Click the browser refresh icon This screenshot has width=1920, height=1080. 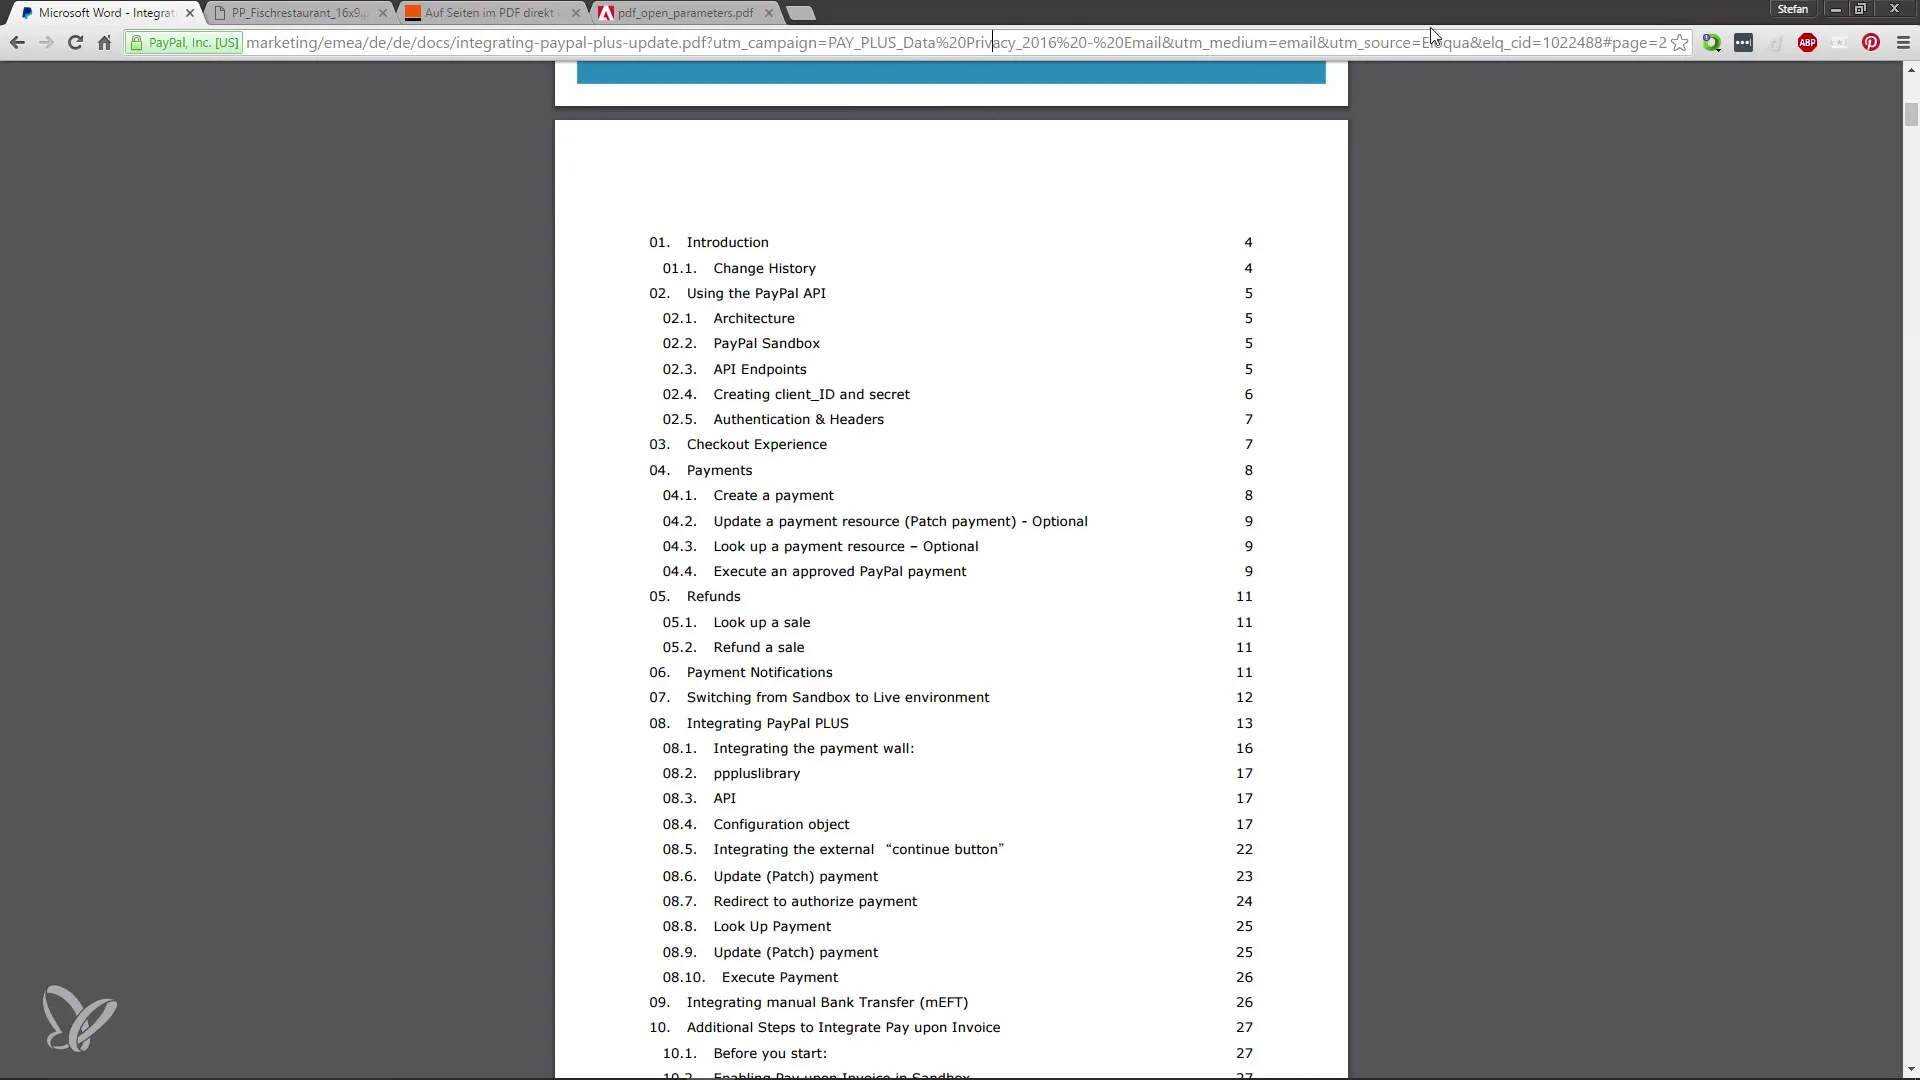[x=75, y=42]
